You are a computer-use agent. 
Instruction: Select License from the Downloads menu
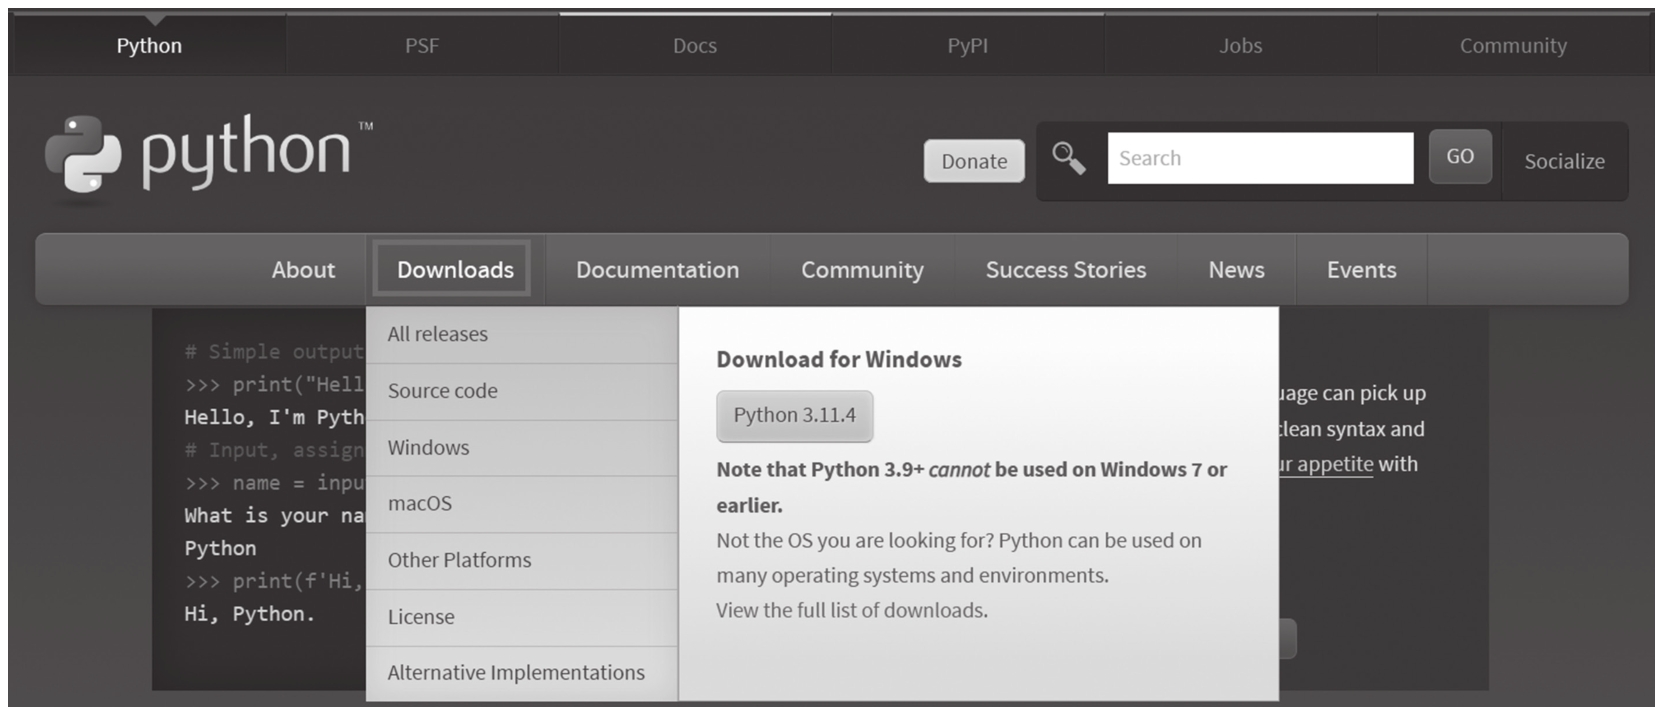click(x=421, y=617)
